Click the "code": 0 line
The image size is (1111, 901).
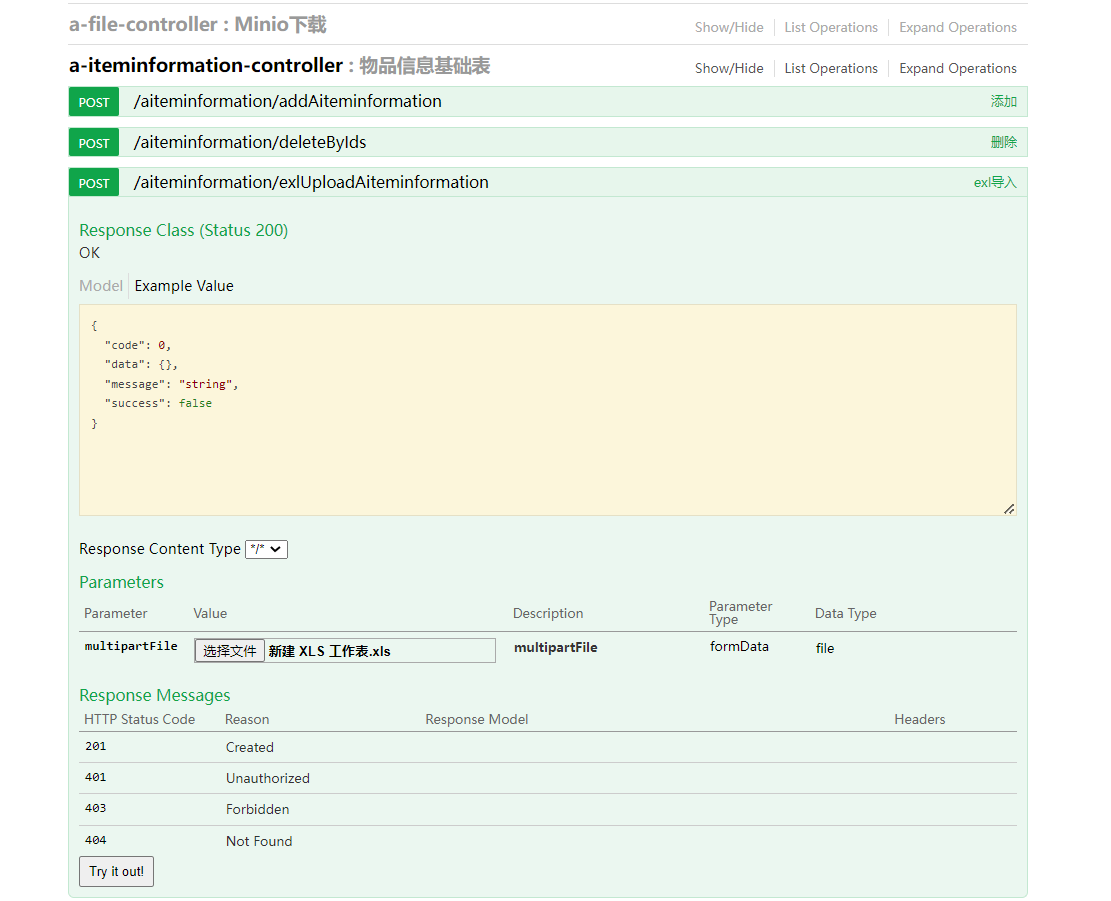137,345
